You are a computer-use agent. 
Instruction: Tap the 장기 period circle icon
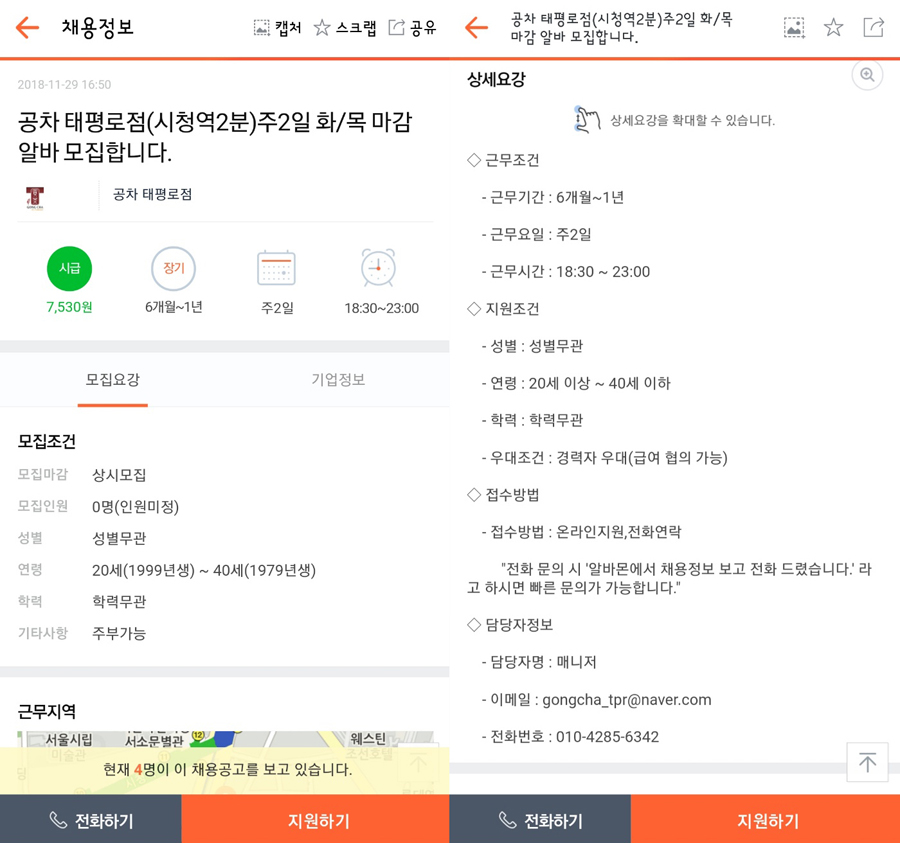coord(173,269)
